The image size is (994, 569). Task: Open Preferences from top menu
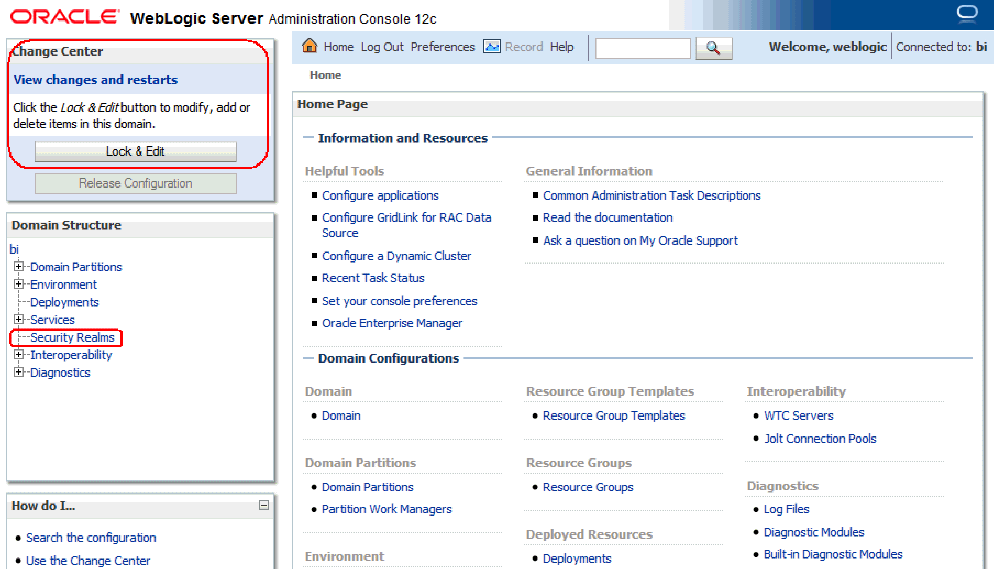tap(442, 47)
